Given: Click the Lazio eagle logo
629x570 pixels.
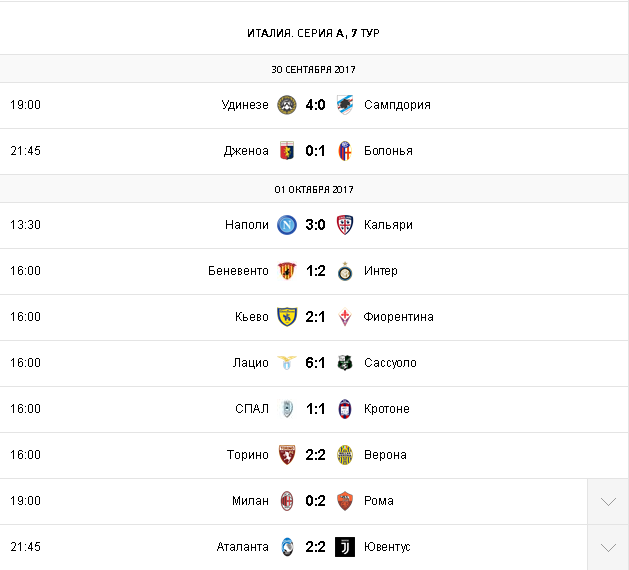Looking at the screenshot, I should (287, 363).
